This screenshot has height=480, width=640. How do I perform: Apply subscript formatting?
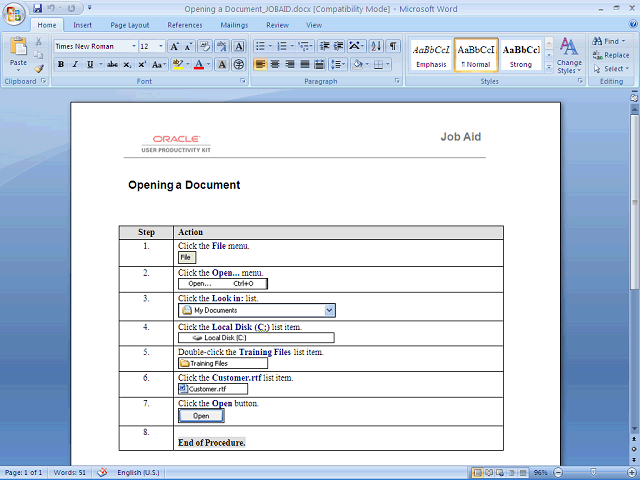(127, 64)
